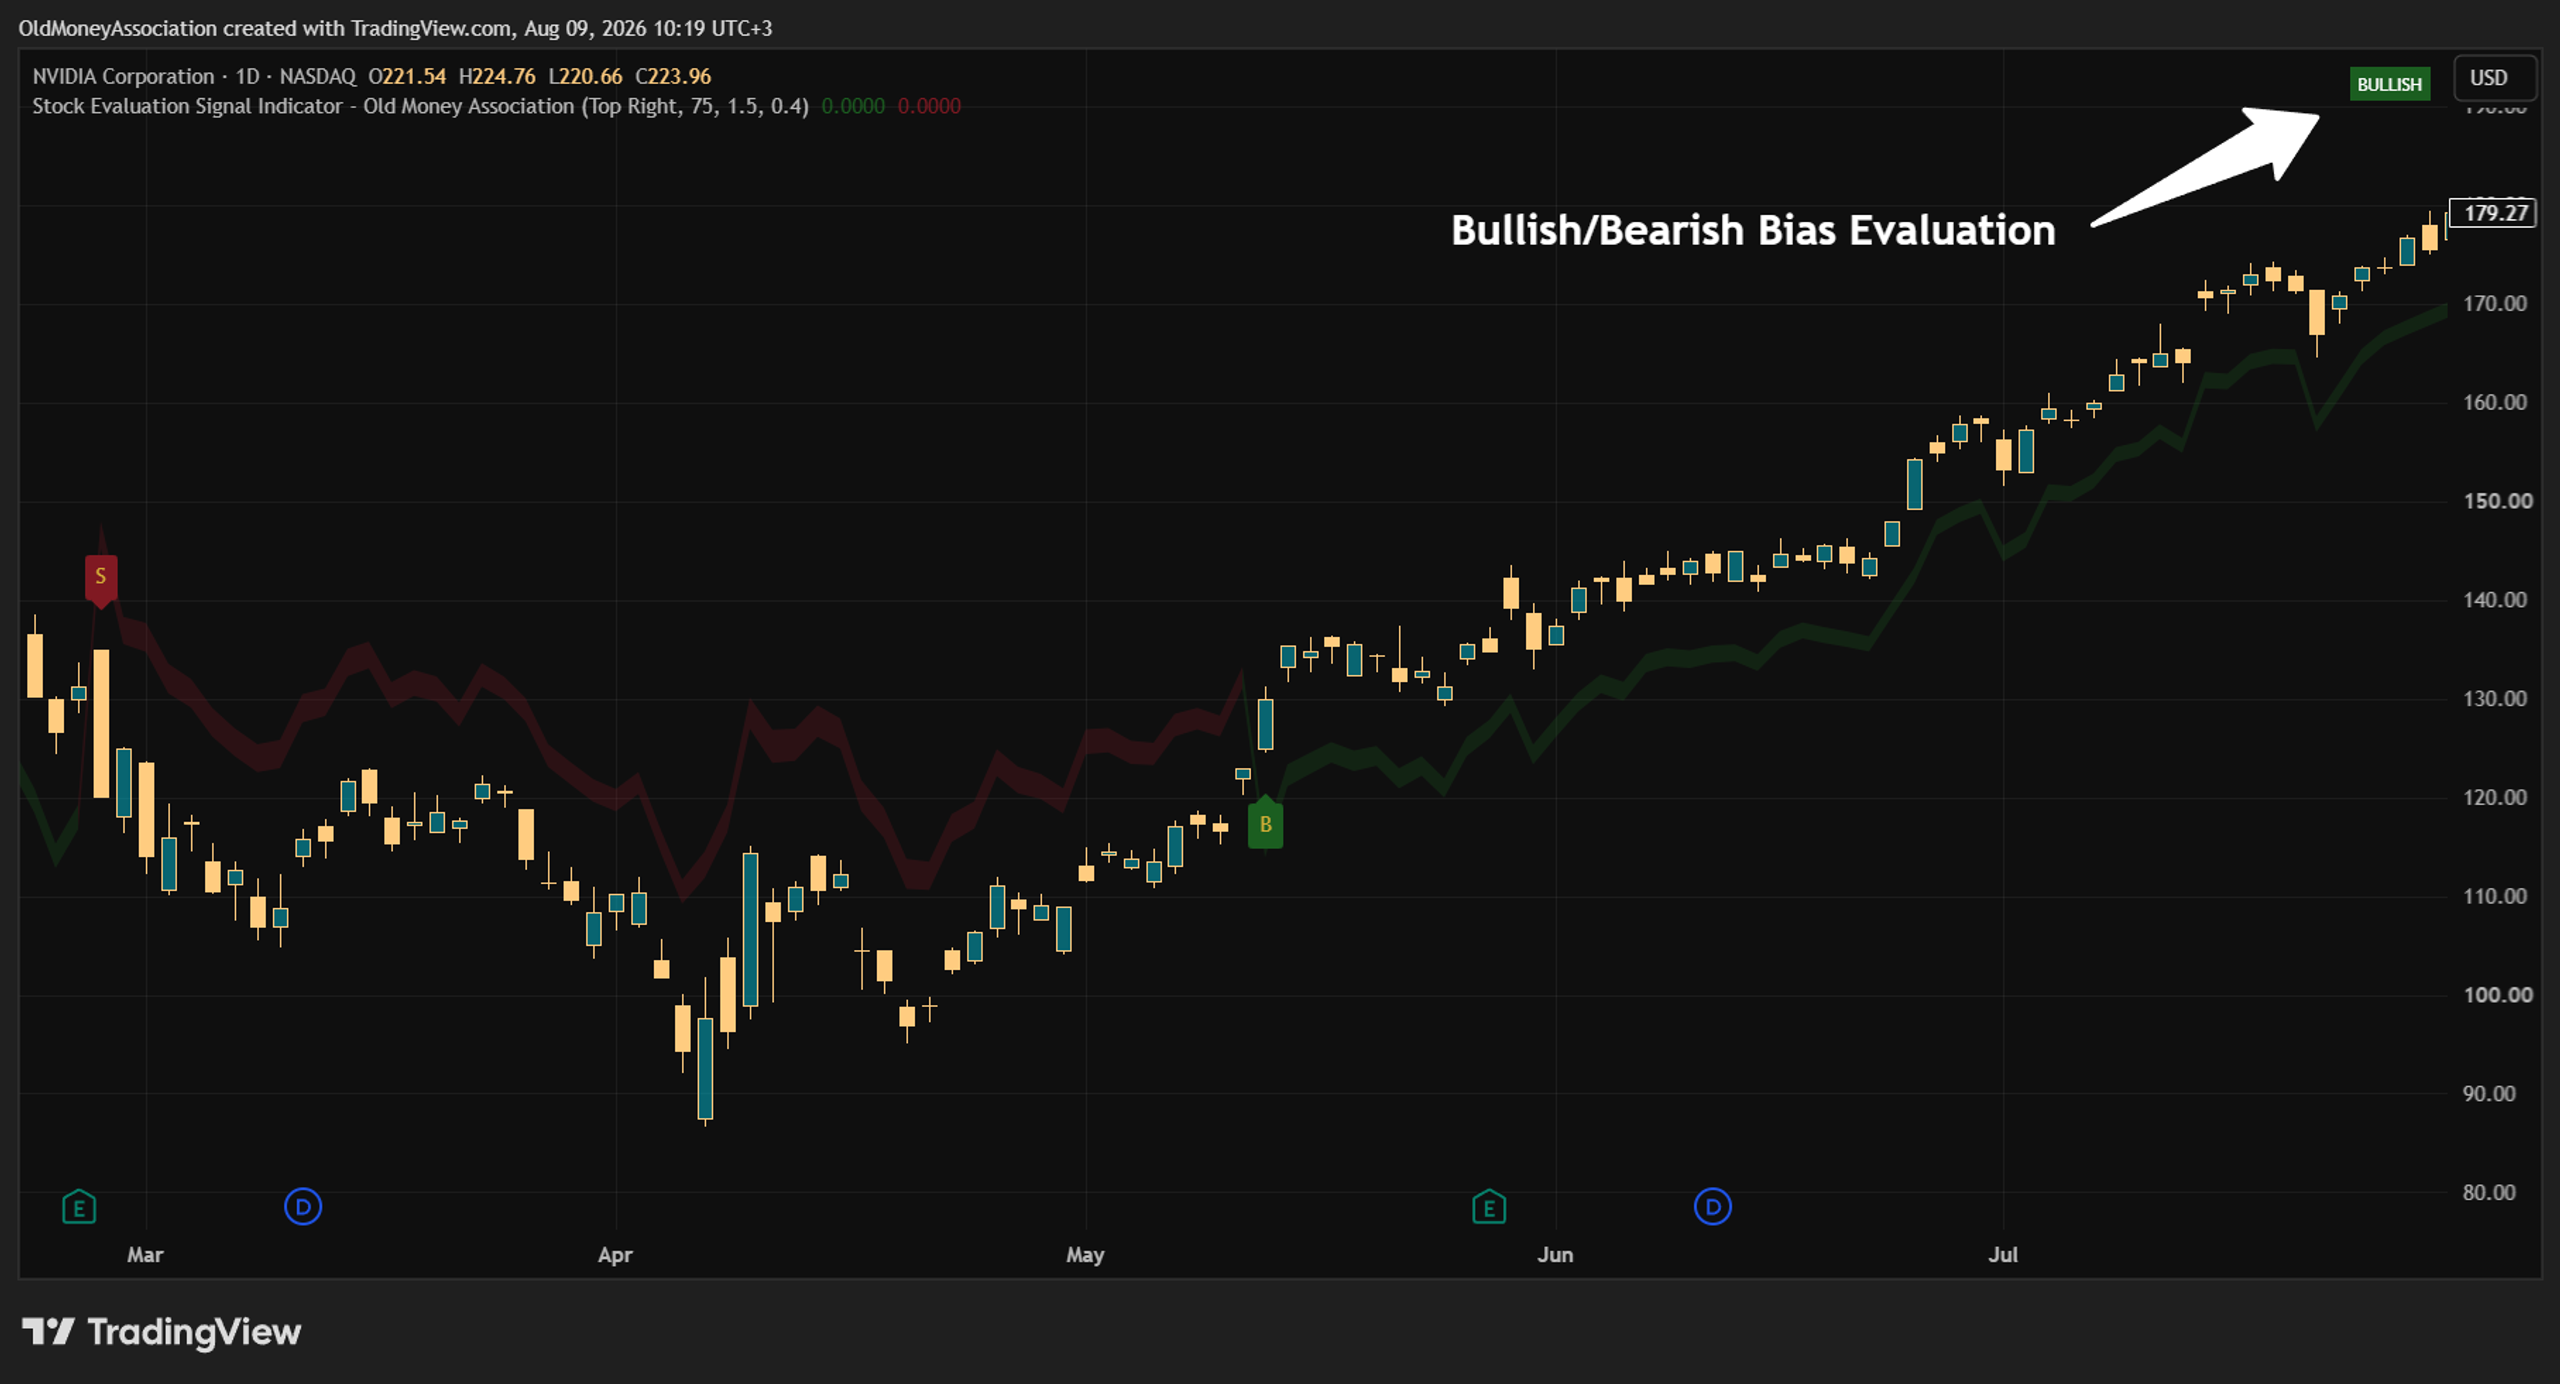Open the USD currency selector
Image resolution: width=2560 pixels, height=1384 pixels.
coord(2495,78)
